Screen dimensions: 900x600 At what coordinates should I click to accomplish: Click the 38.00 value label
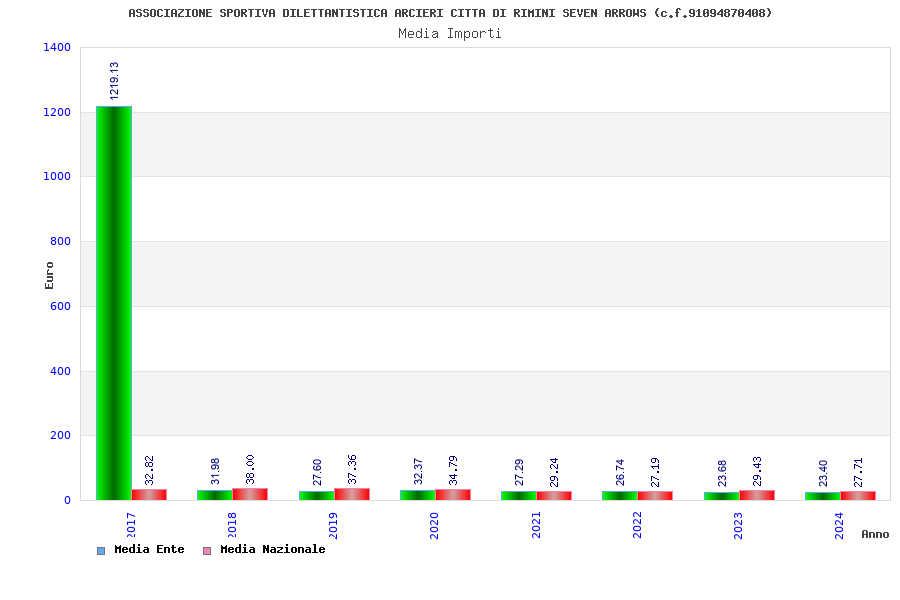pos(250,469)
